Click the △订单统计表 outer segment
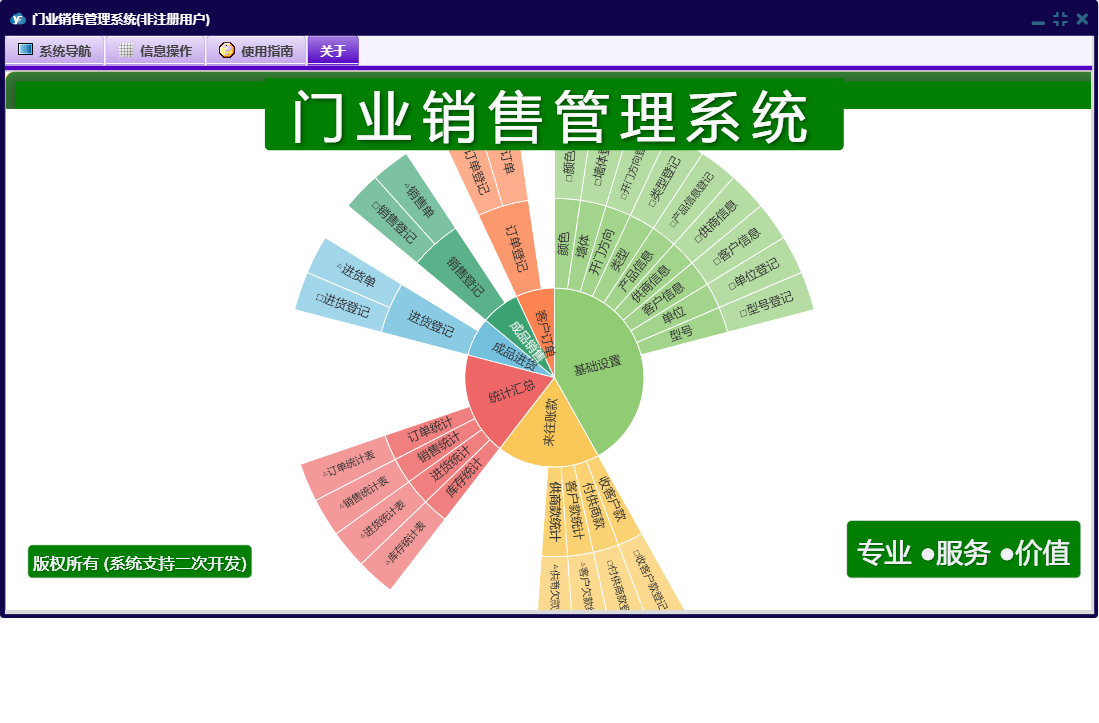 348,464
